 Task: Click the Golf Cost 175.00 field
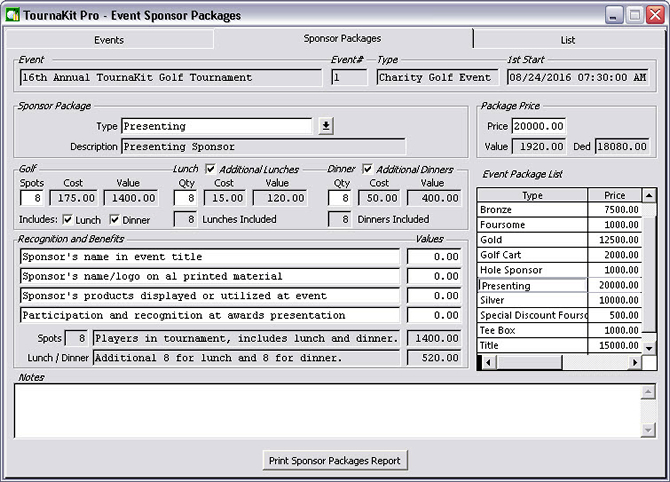coord(73,198)
